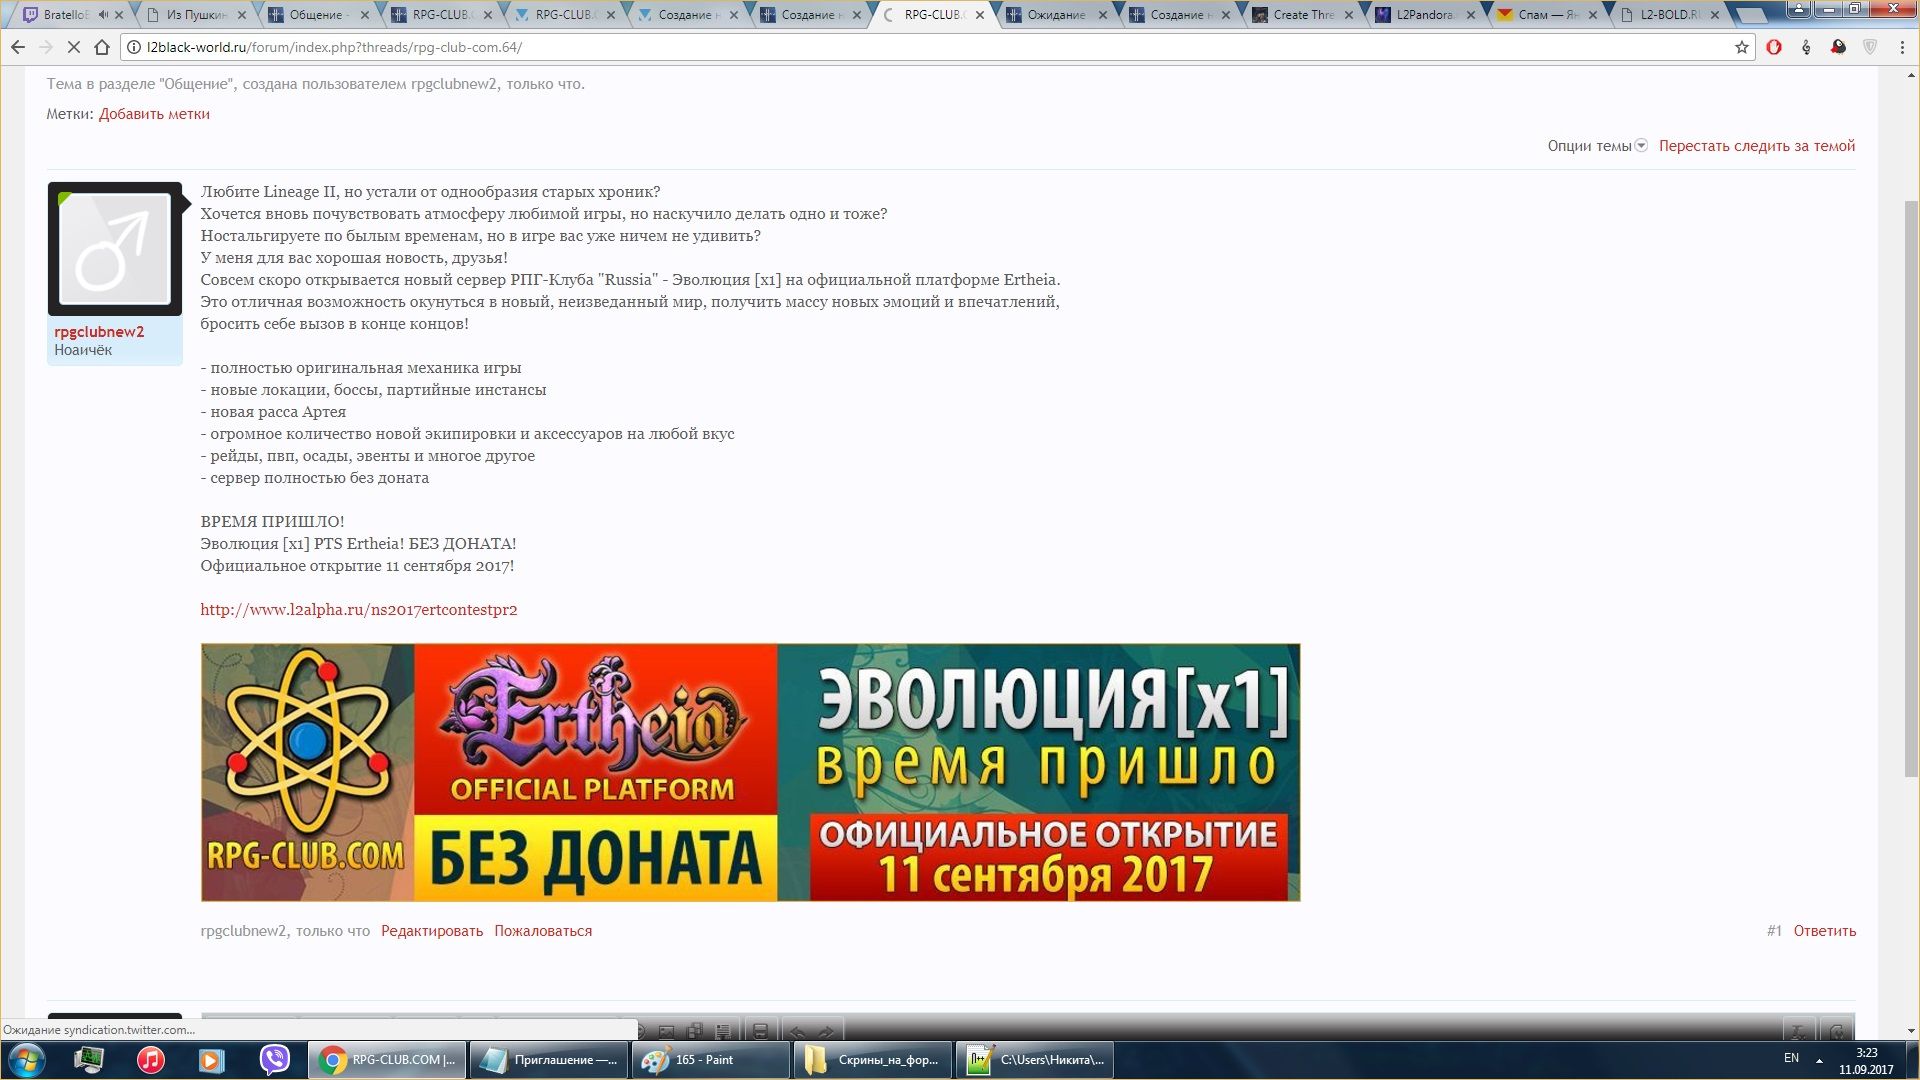Open the Chrome three-dot menu
This screenshot has width=1920, height=1080.
click(1902, 47)
